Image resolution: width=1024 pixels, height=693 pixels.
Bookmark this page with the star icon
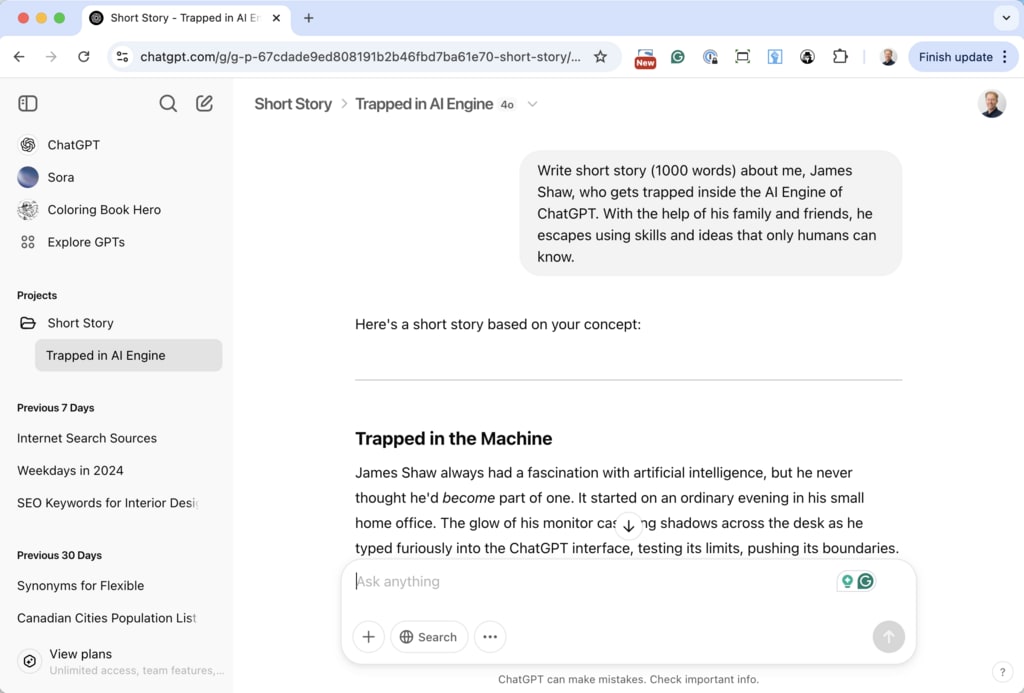pyautogui.click(x=600, y=57)
